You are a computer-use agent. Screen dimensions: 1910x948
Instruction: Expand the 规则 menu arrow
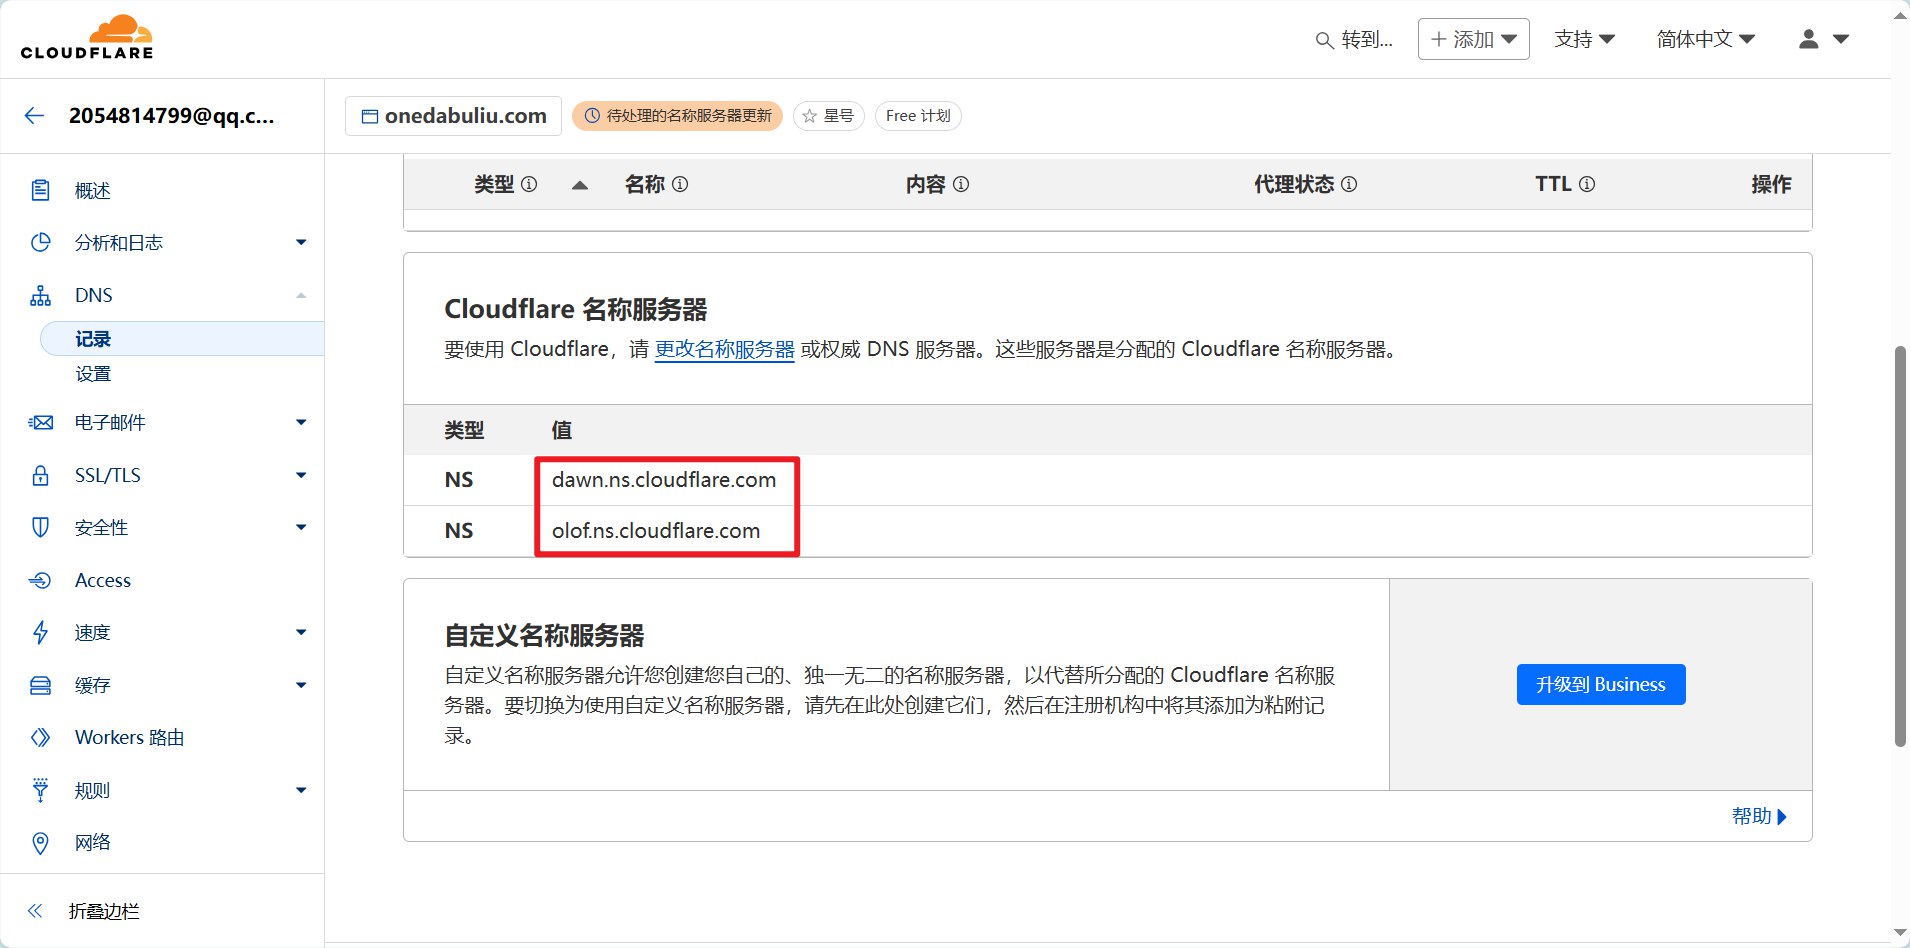301,790
